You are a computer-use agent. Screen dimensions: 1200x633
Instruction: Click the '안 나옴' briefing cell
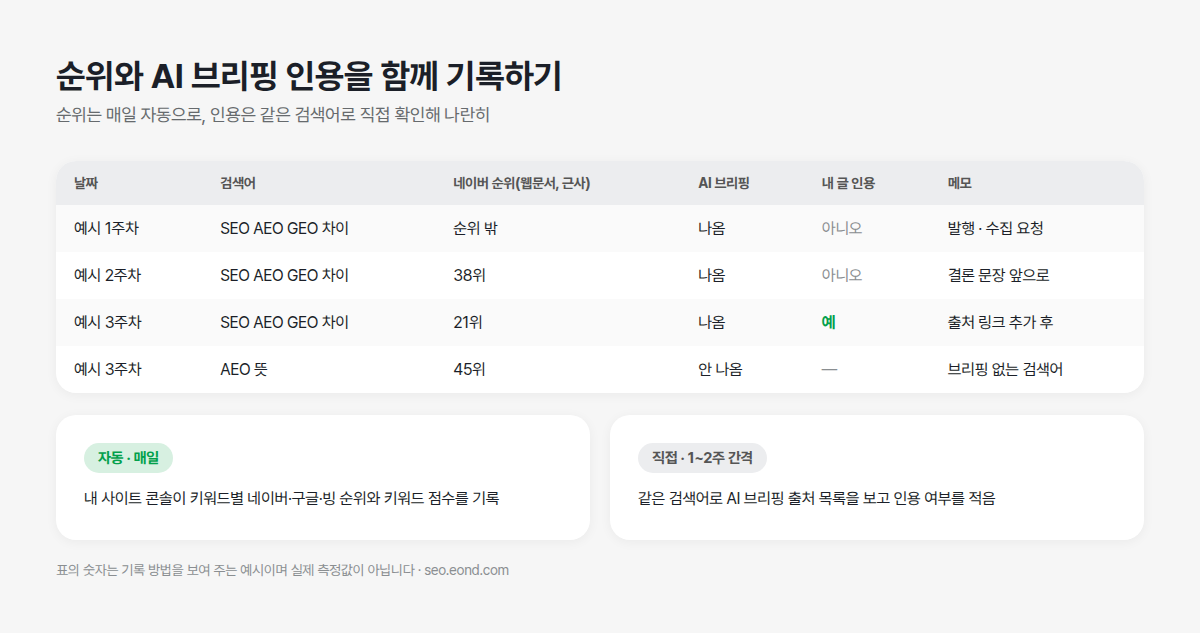720,369
